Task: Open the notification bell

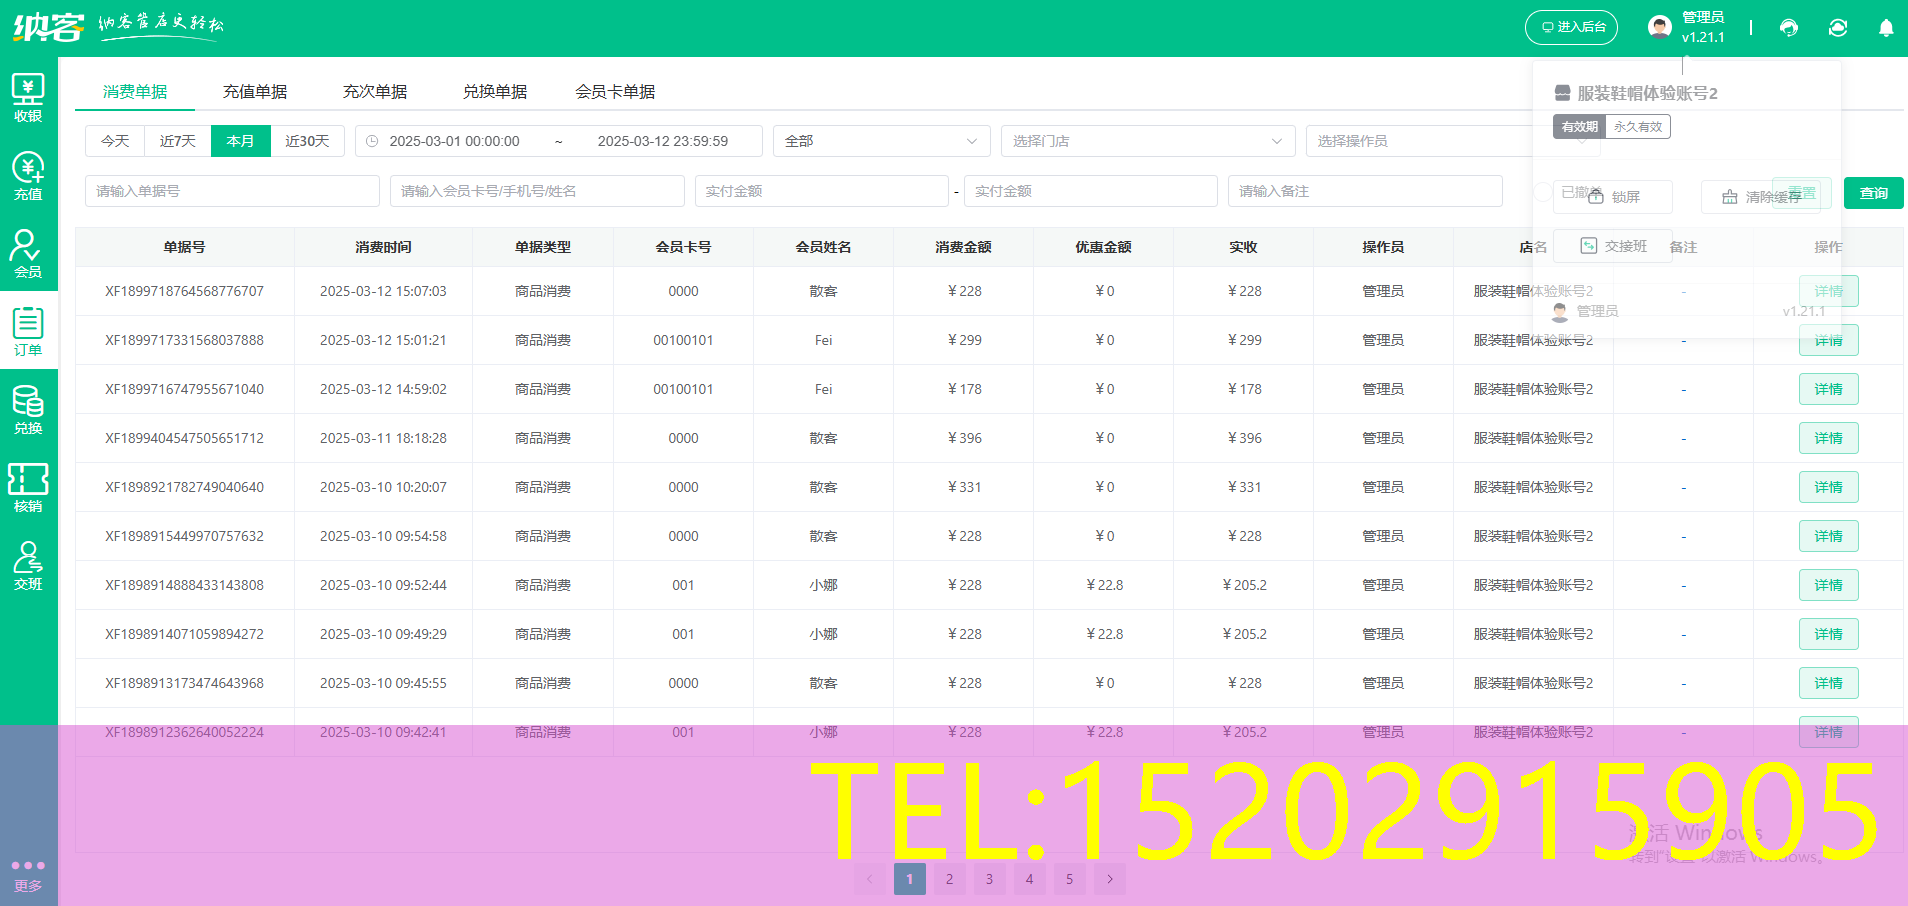Action: (x=1886, y=27)
